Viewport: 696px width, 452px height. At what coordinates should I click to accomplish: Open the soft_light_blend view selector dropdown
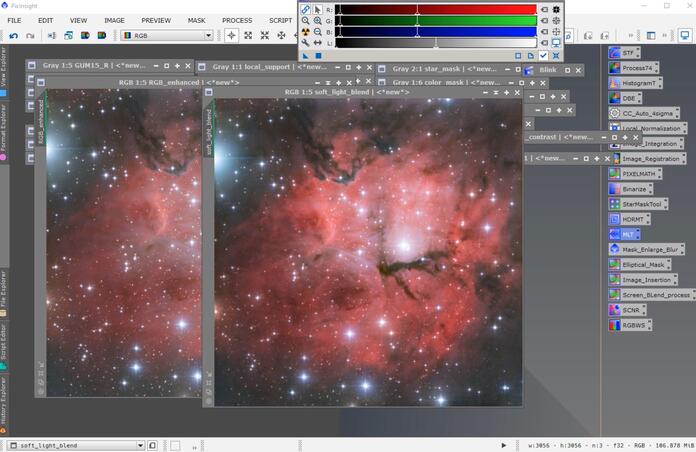(x=76, y=445)
